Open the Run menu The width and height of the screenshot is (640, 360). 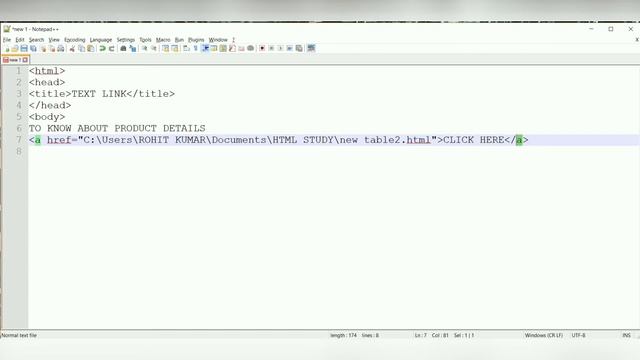(179, 40)
